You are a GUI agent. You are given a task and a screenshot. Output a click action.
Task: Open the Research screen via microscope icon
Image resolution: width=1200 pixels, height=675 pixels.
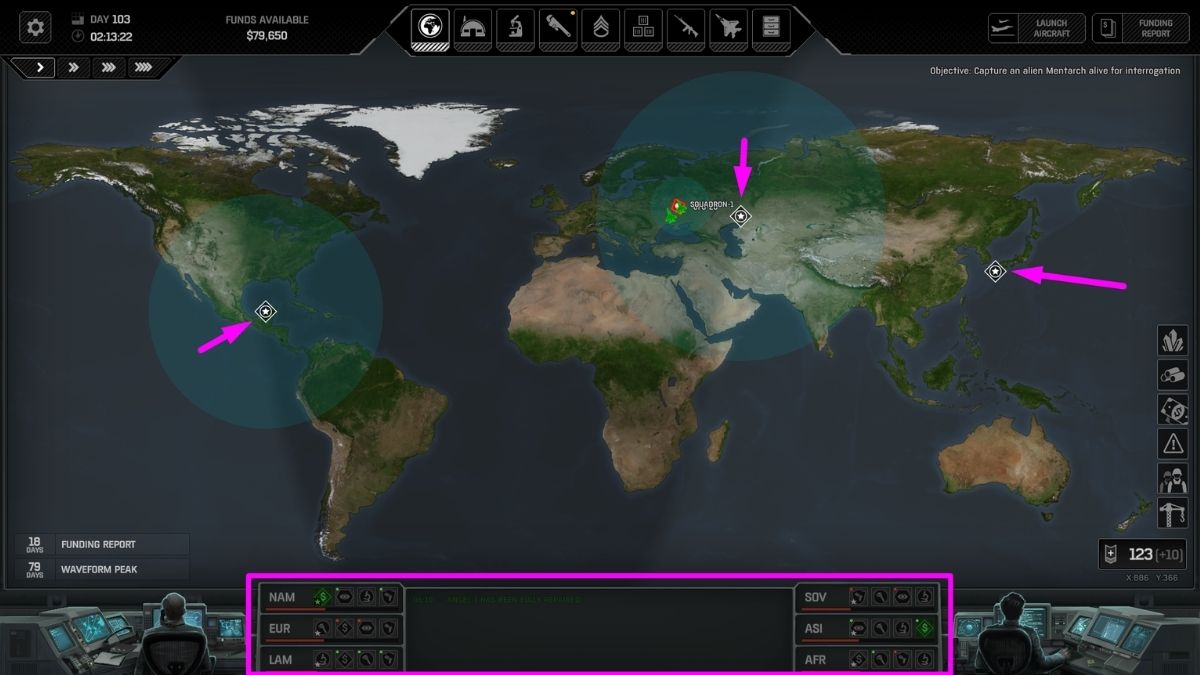pyautogui.click(x=515, y=27)
